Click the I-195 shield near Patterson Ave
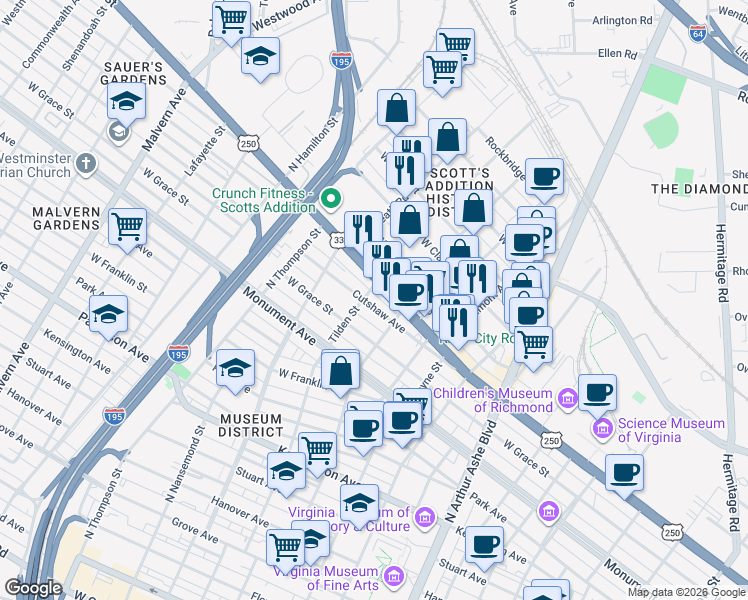This screenshot has width=748, height=600. point(178,353)
